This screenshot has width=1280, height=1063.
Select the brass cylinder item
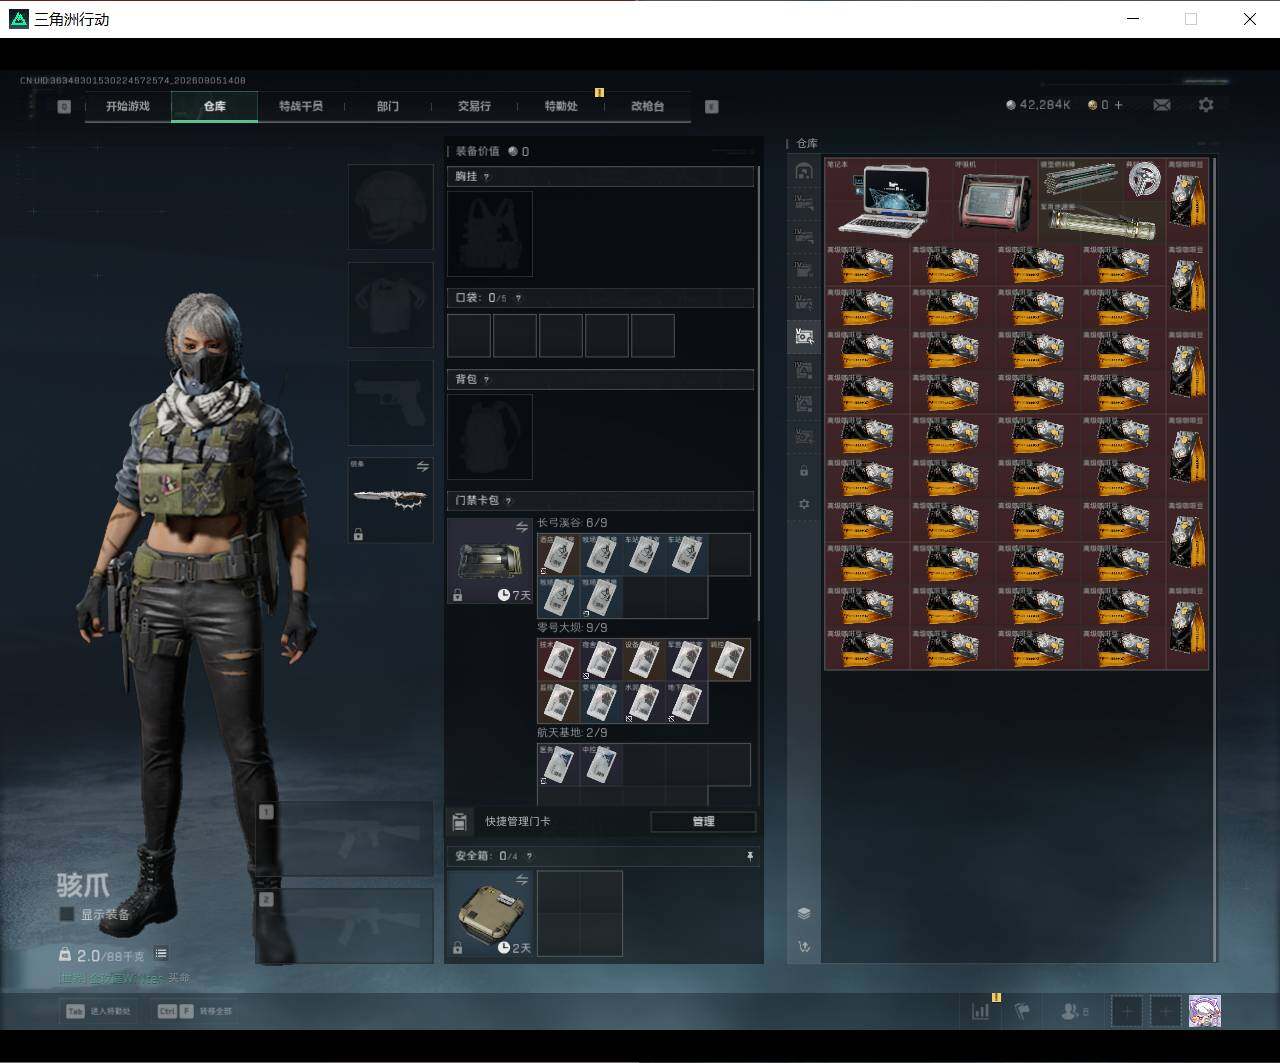point(1102,222)
